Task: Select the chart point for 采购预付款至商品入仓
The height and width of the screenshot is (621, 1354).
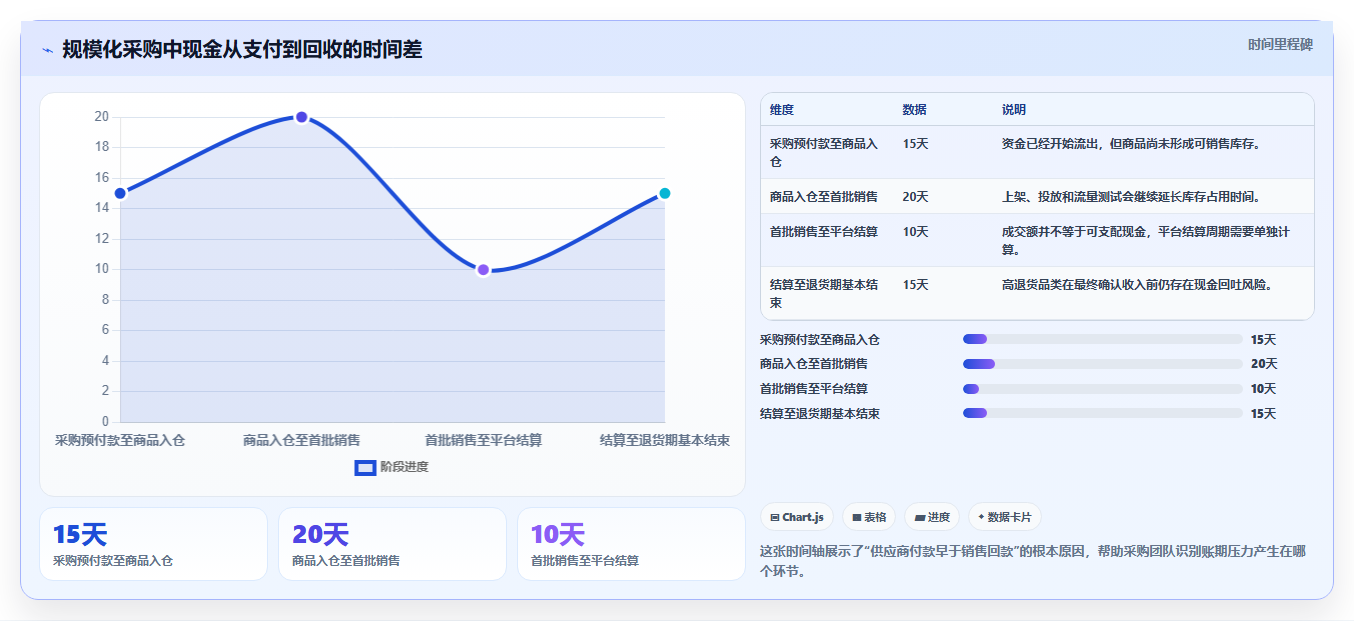Action: click(120, 193)
